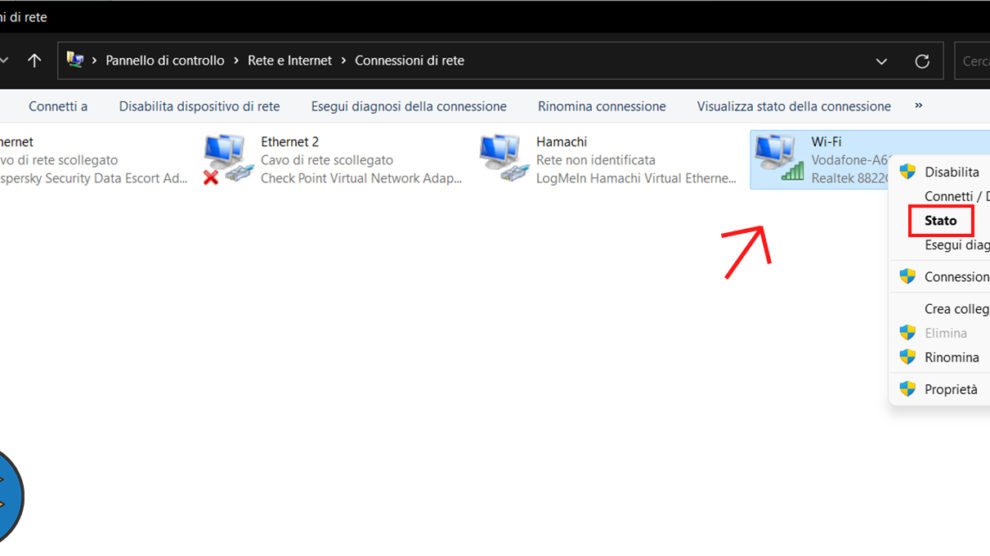
Task: Select the Wi-Fi adapter icon
Action: [x=779, y=158]
